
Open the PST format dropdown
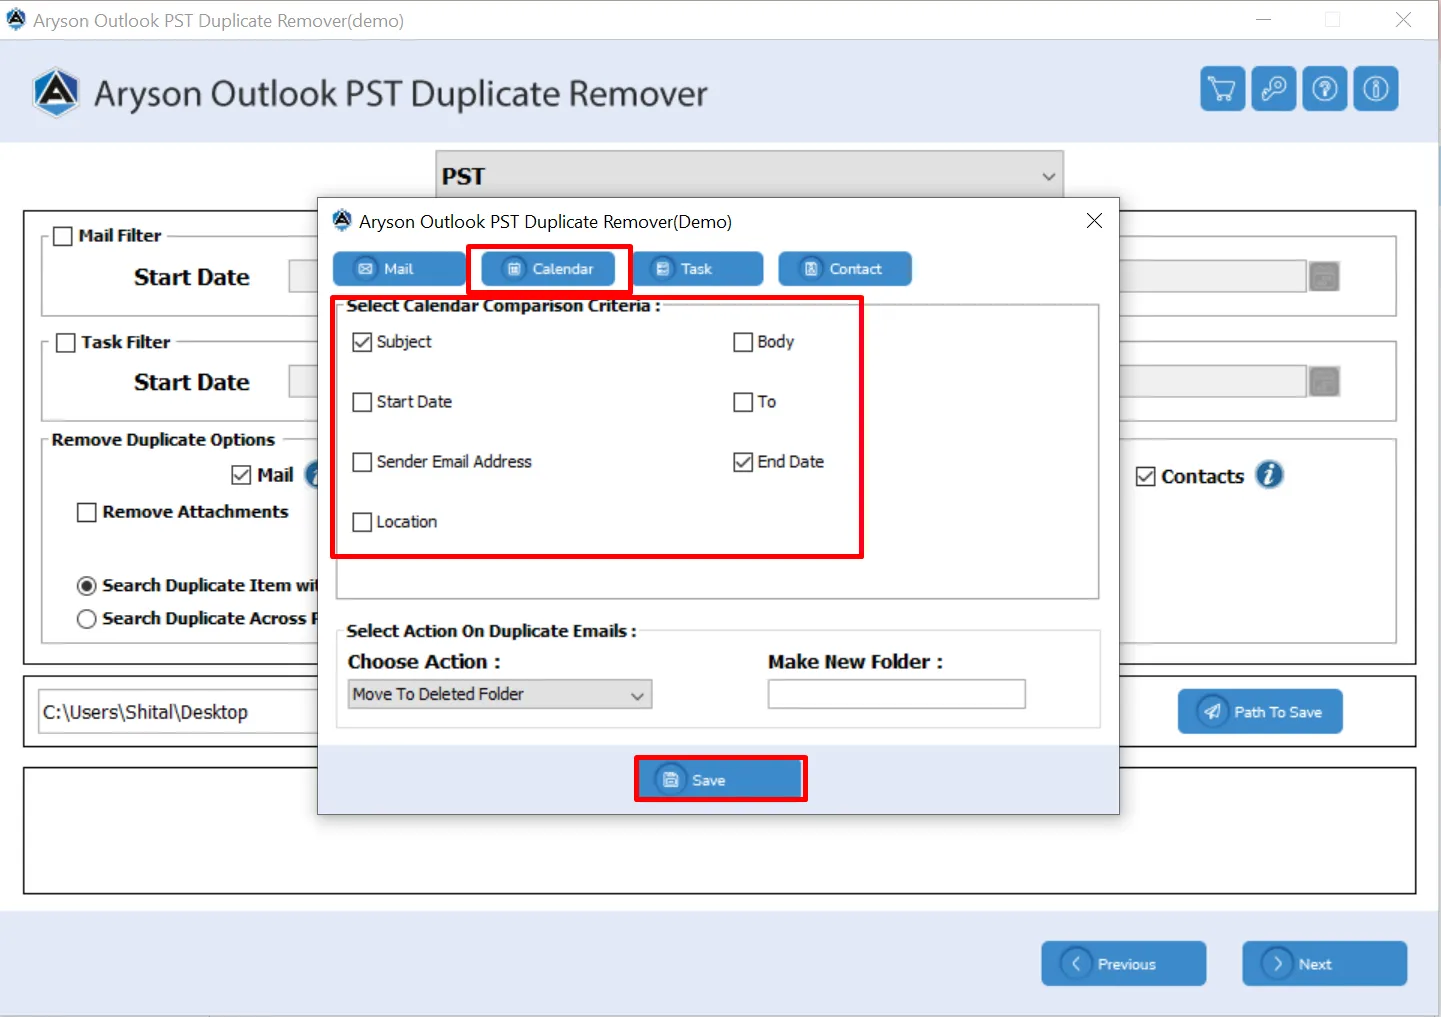[1048, 175]
